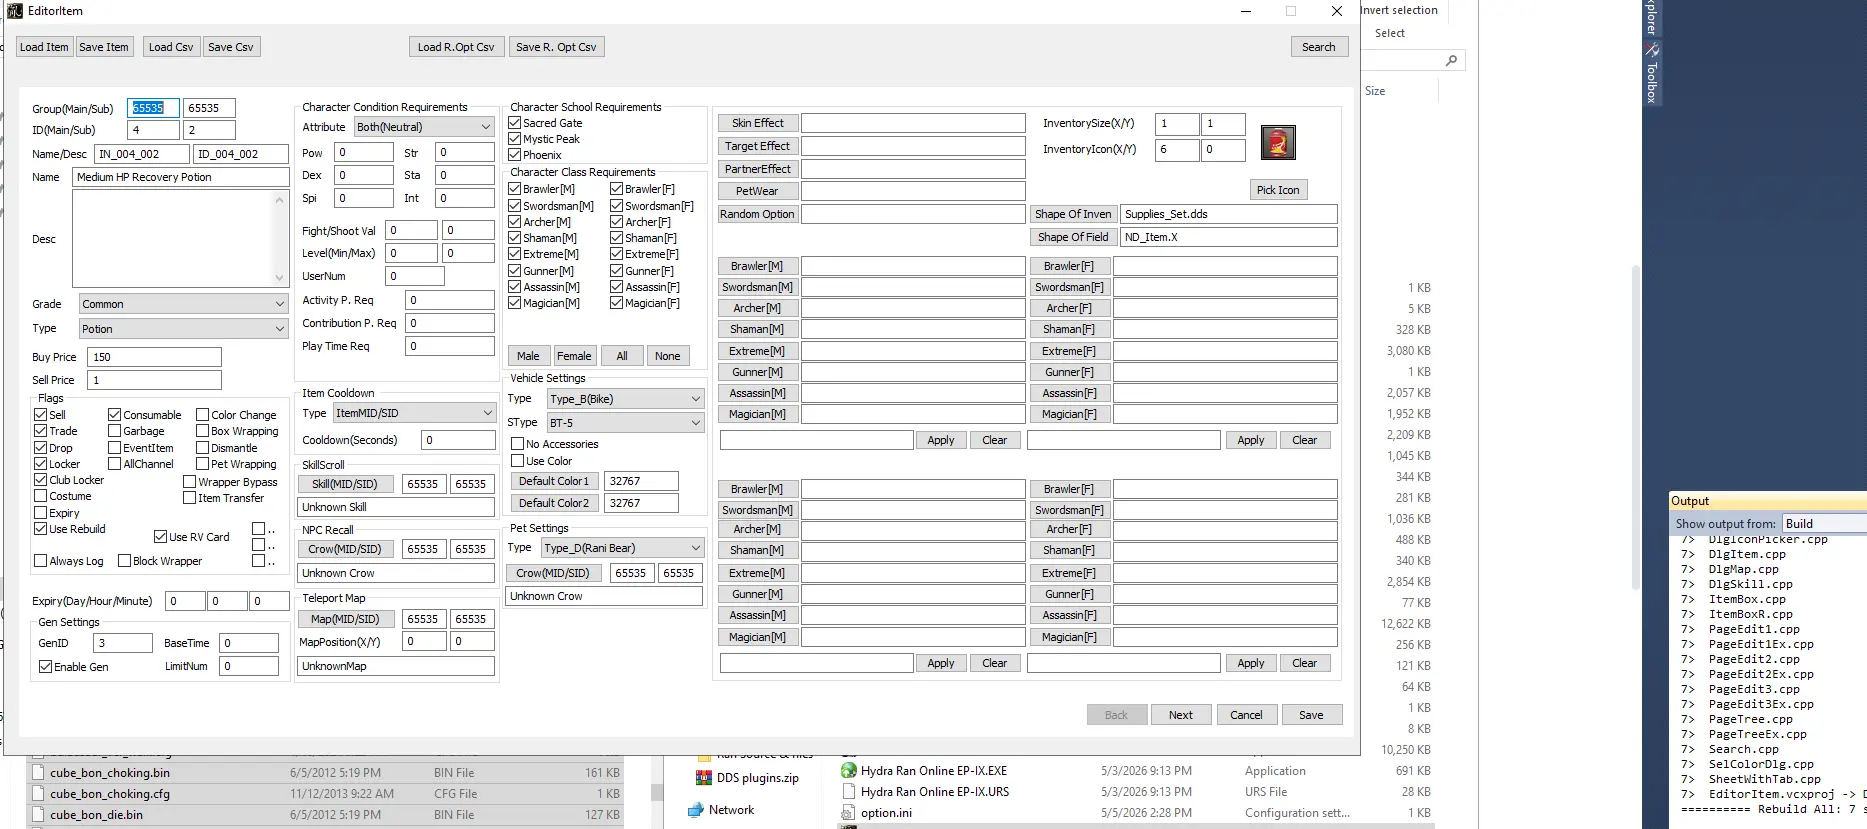Click the Pick Icon button

[1278, 190]
